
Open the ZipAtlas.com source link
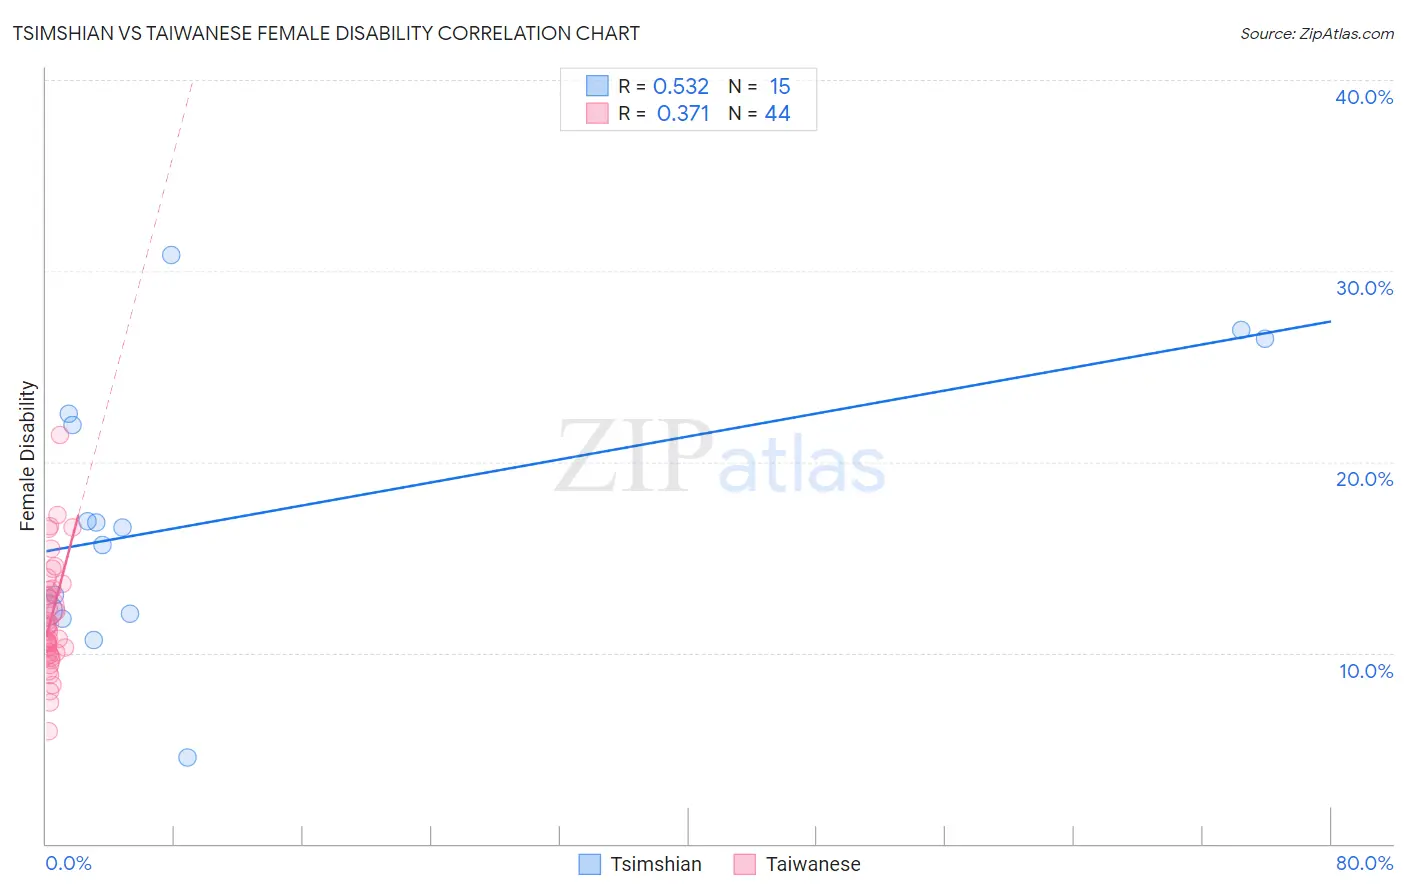click(x=1316, y=33)
